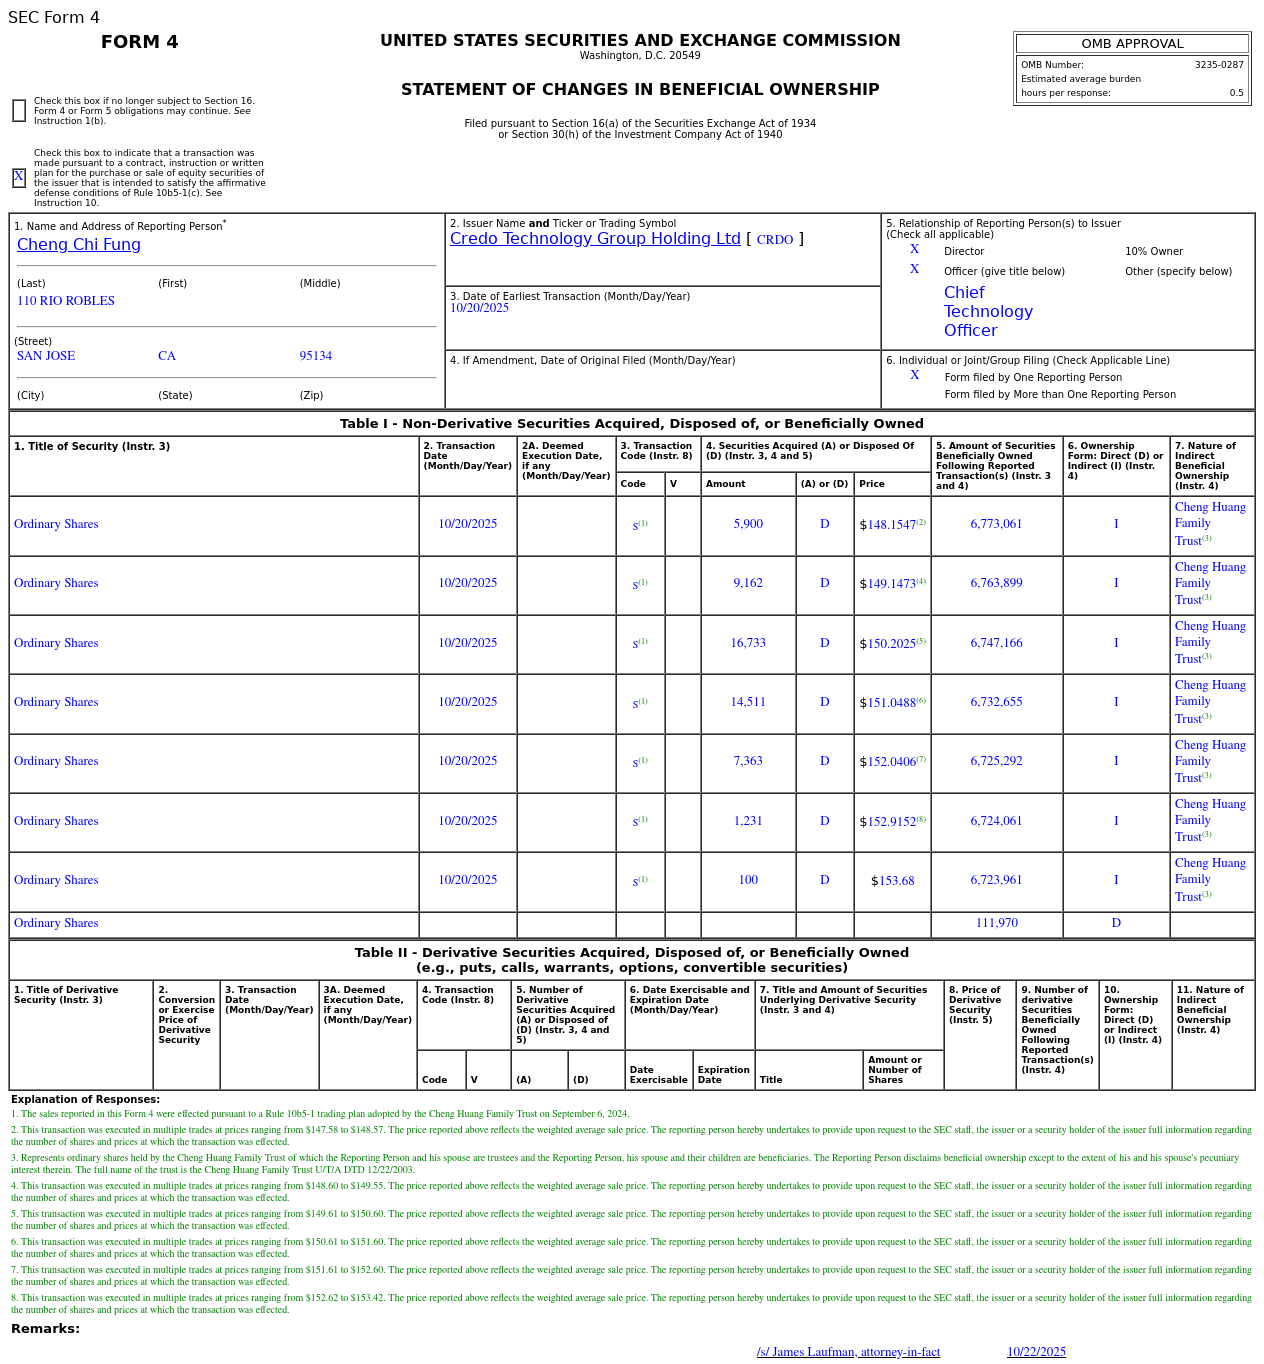
Task: Click the 111,970 directly owned shares value
Action: point(996,923)
